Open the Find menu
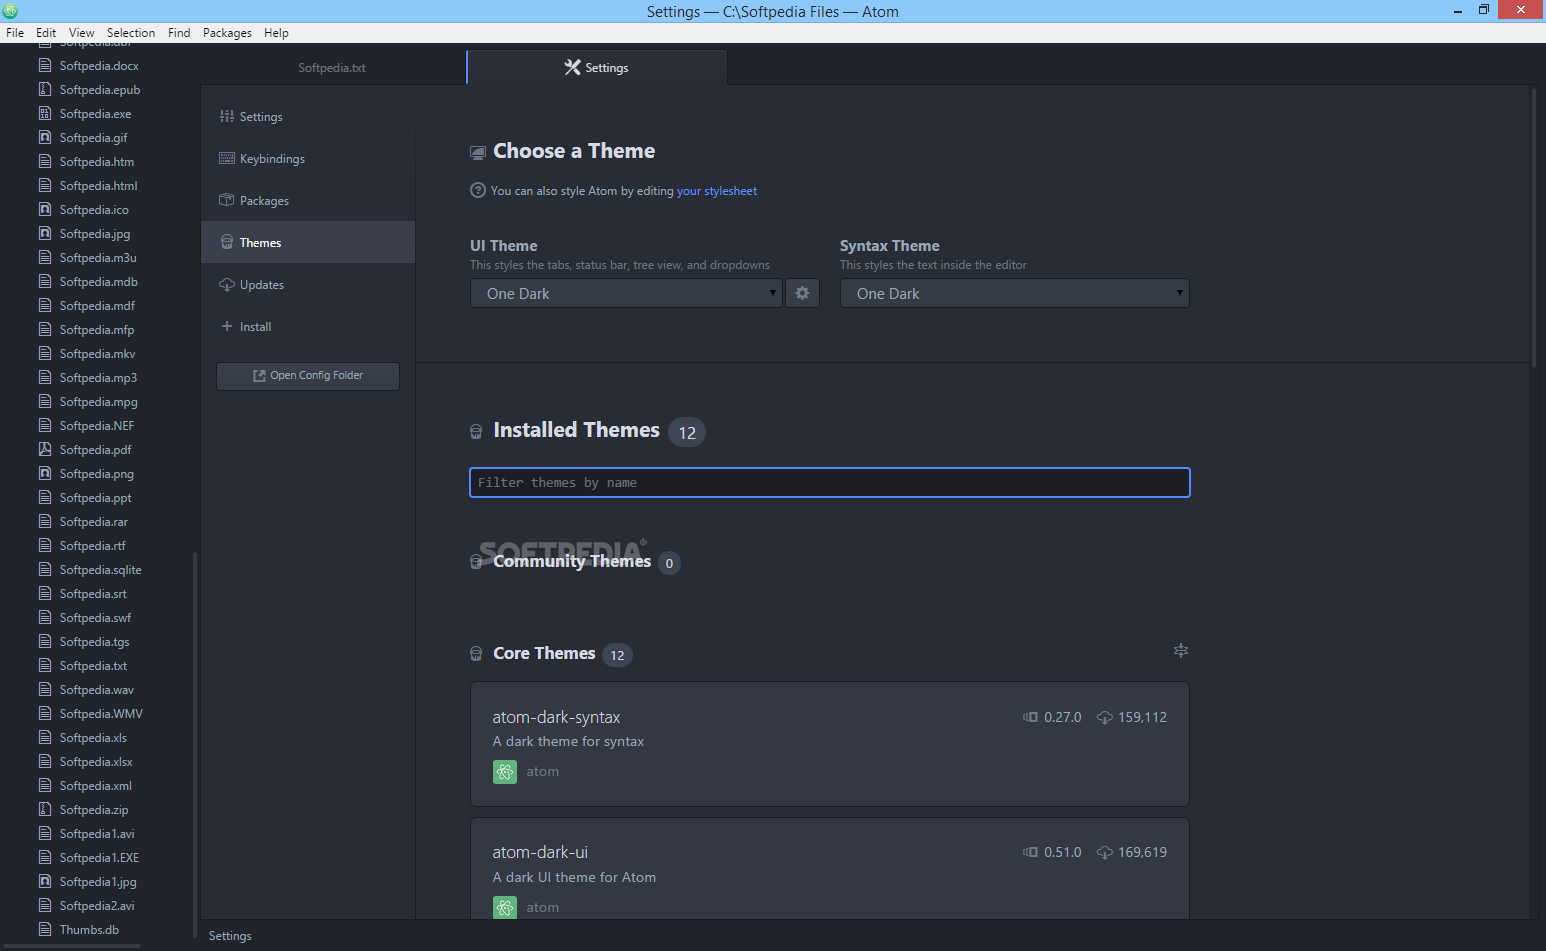This screenshot has width=1546, height=951. coord(179,33)
